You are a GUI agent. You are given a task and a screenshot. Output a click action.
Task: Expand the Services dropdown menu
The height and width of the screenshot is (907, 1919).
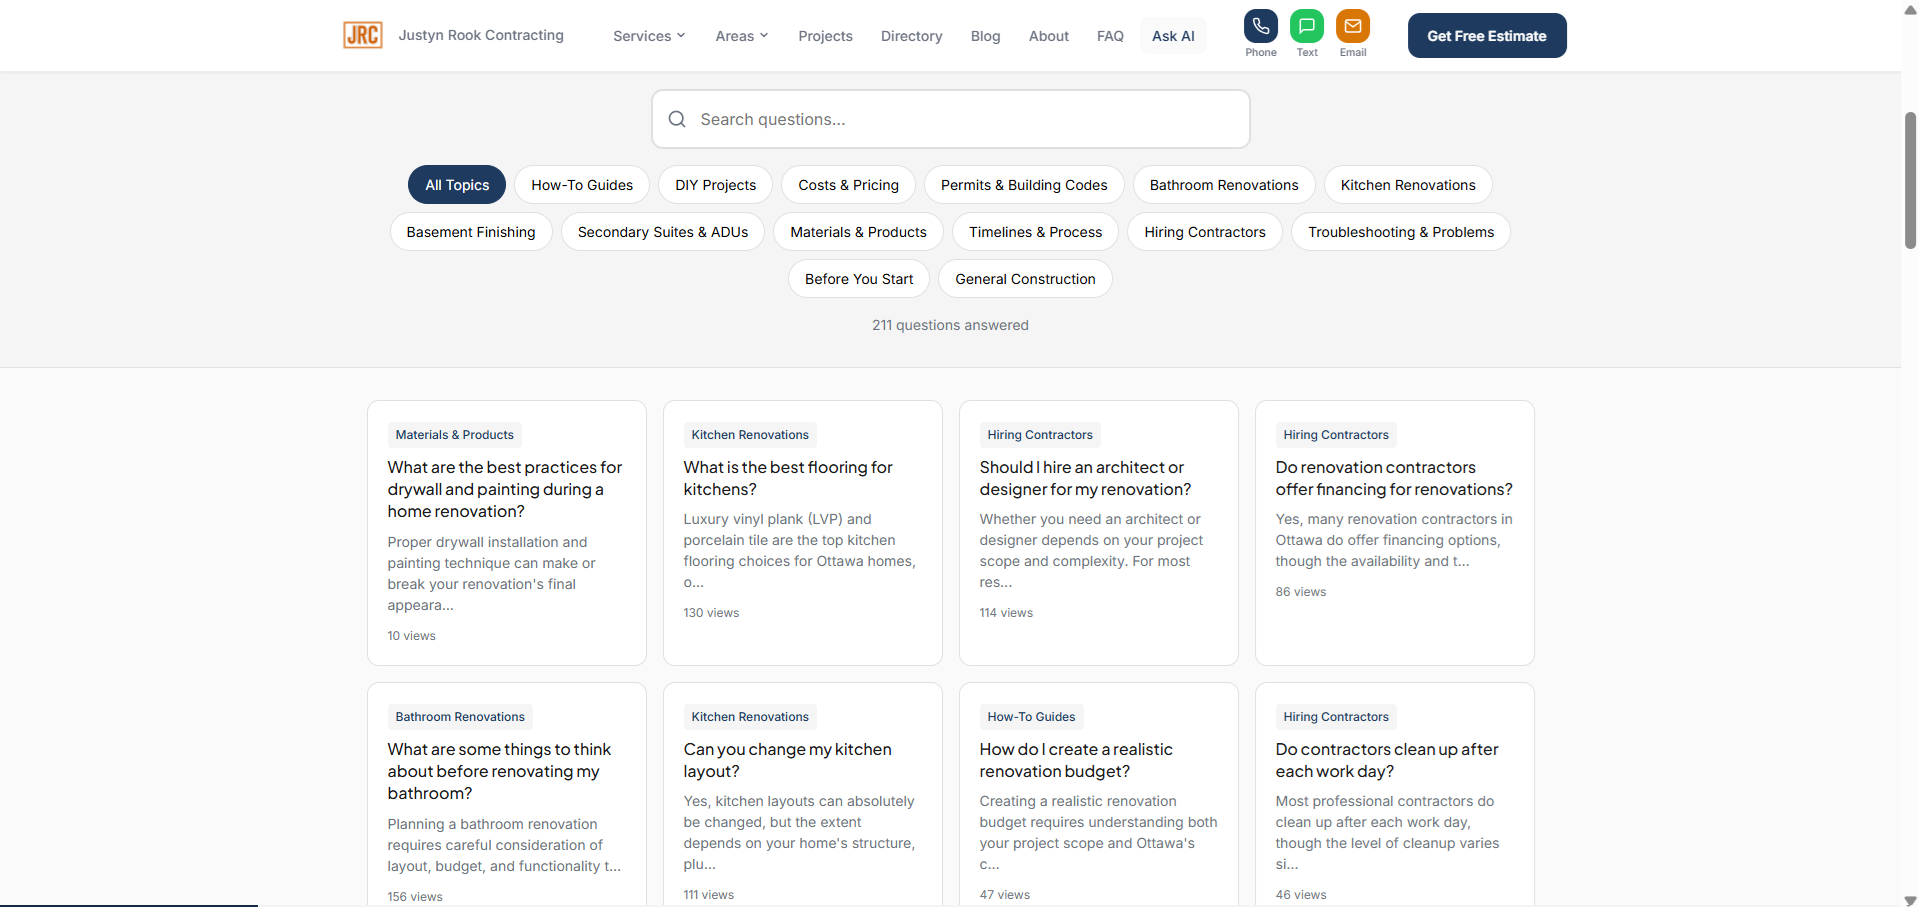pyautogui.click(x=649, y=36)
